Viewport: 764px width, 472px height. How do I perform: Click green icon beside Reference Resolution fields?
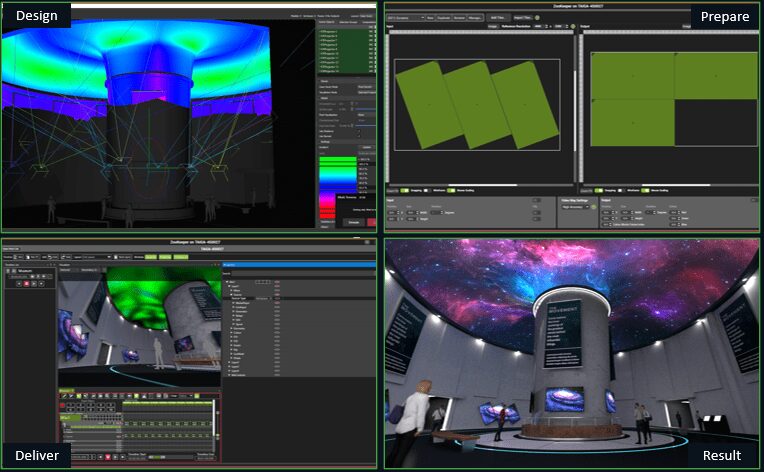573,26
